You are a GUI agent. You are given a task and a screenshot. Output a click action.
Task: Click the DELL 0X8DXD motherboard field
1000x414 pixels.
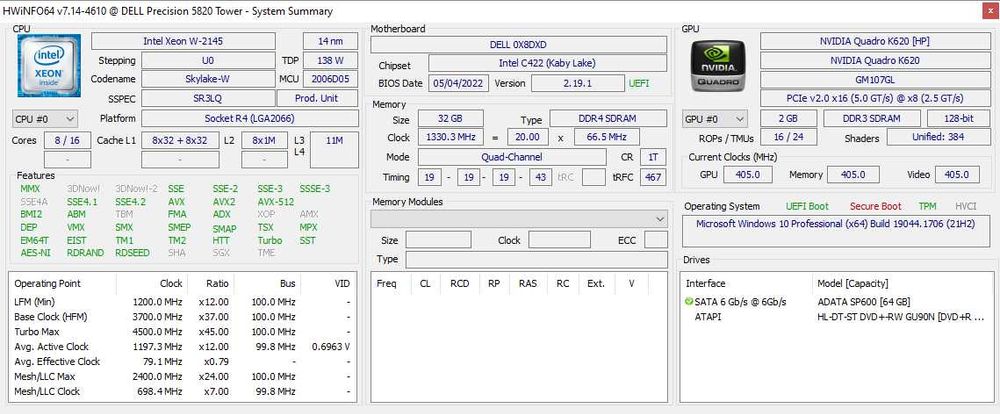(x=518, y=45)
